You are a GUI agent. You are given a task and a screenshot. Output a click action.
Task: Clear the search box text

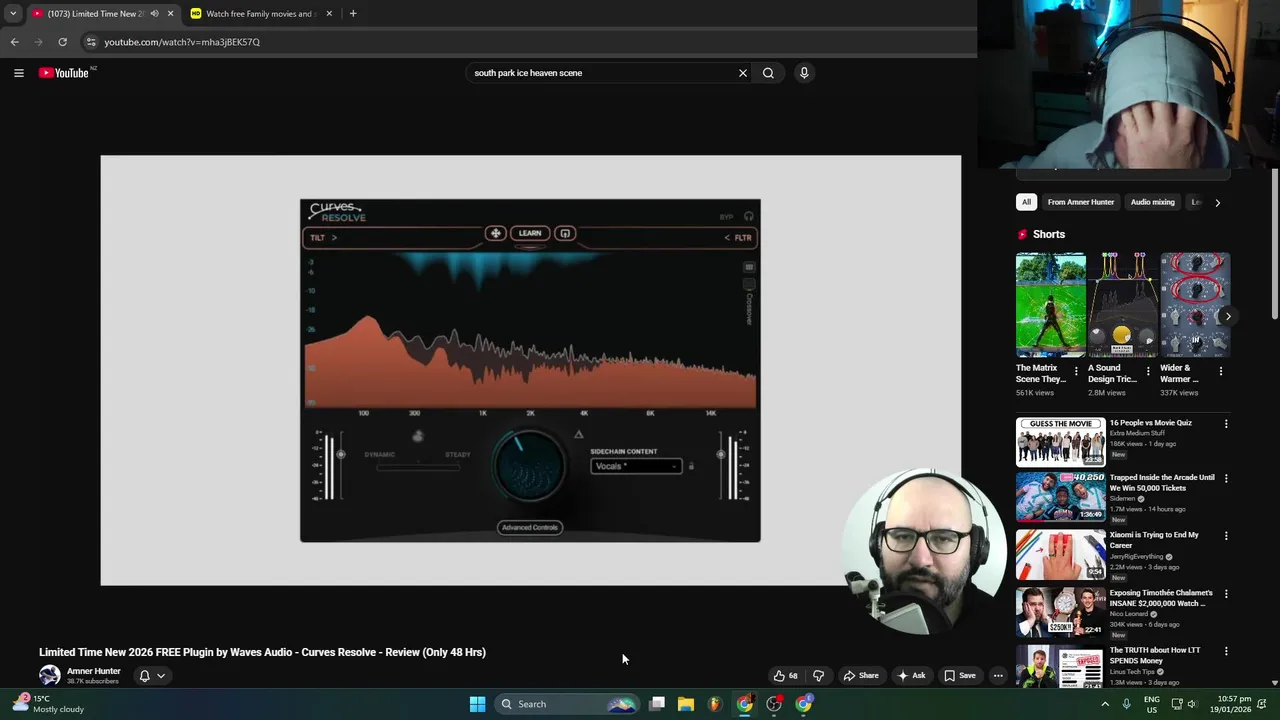click(x=743, y=73)
